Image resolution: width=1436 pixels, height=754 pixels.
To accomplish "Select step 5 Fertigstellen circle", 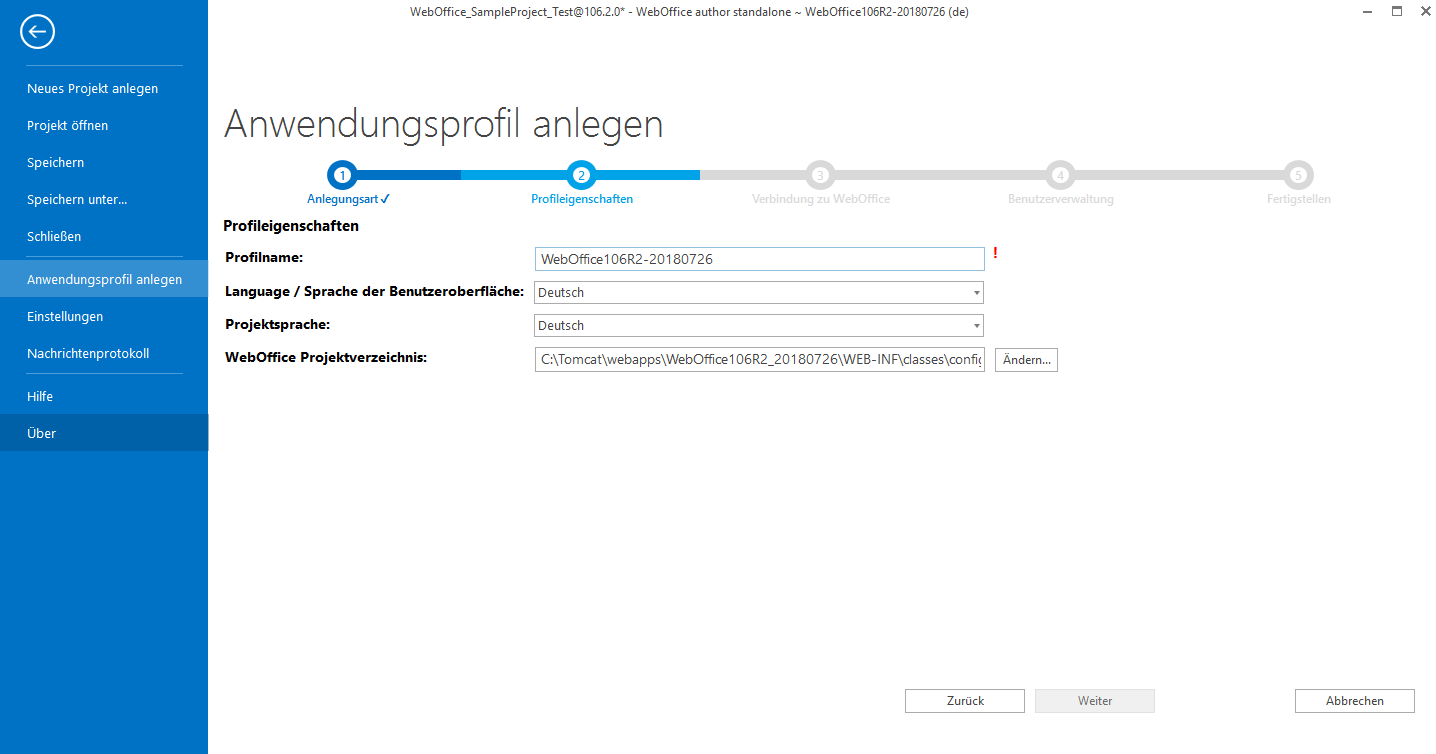I will [1298, 174].
